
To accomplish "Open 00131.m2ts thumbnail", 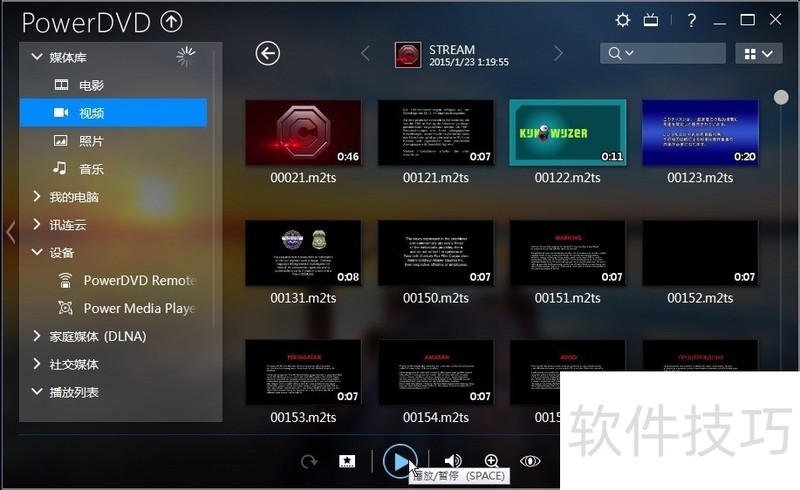I will (303, 253).
